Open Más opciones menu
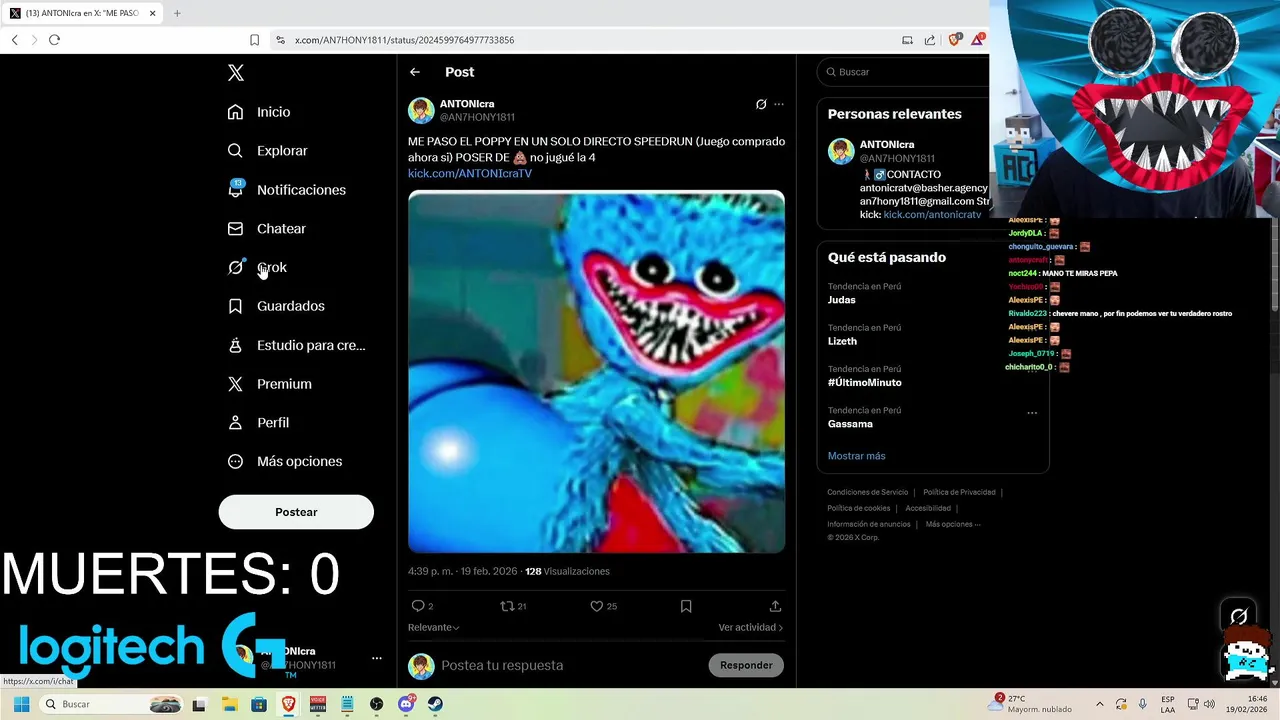 click(285, 462)
